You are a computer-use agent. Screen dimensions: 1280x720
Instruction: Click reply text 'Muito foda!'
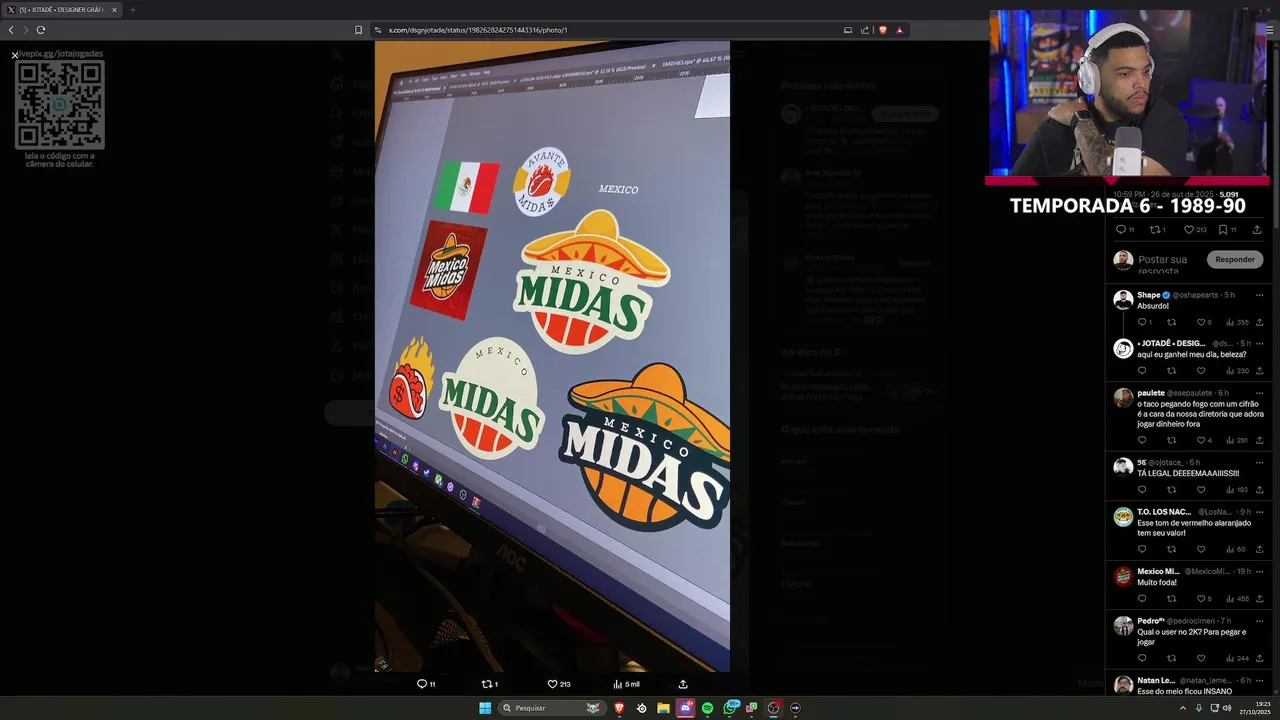(1157, 582)
